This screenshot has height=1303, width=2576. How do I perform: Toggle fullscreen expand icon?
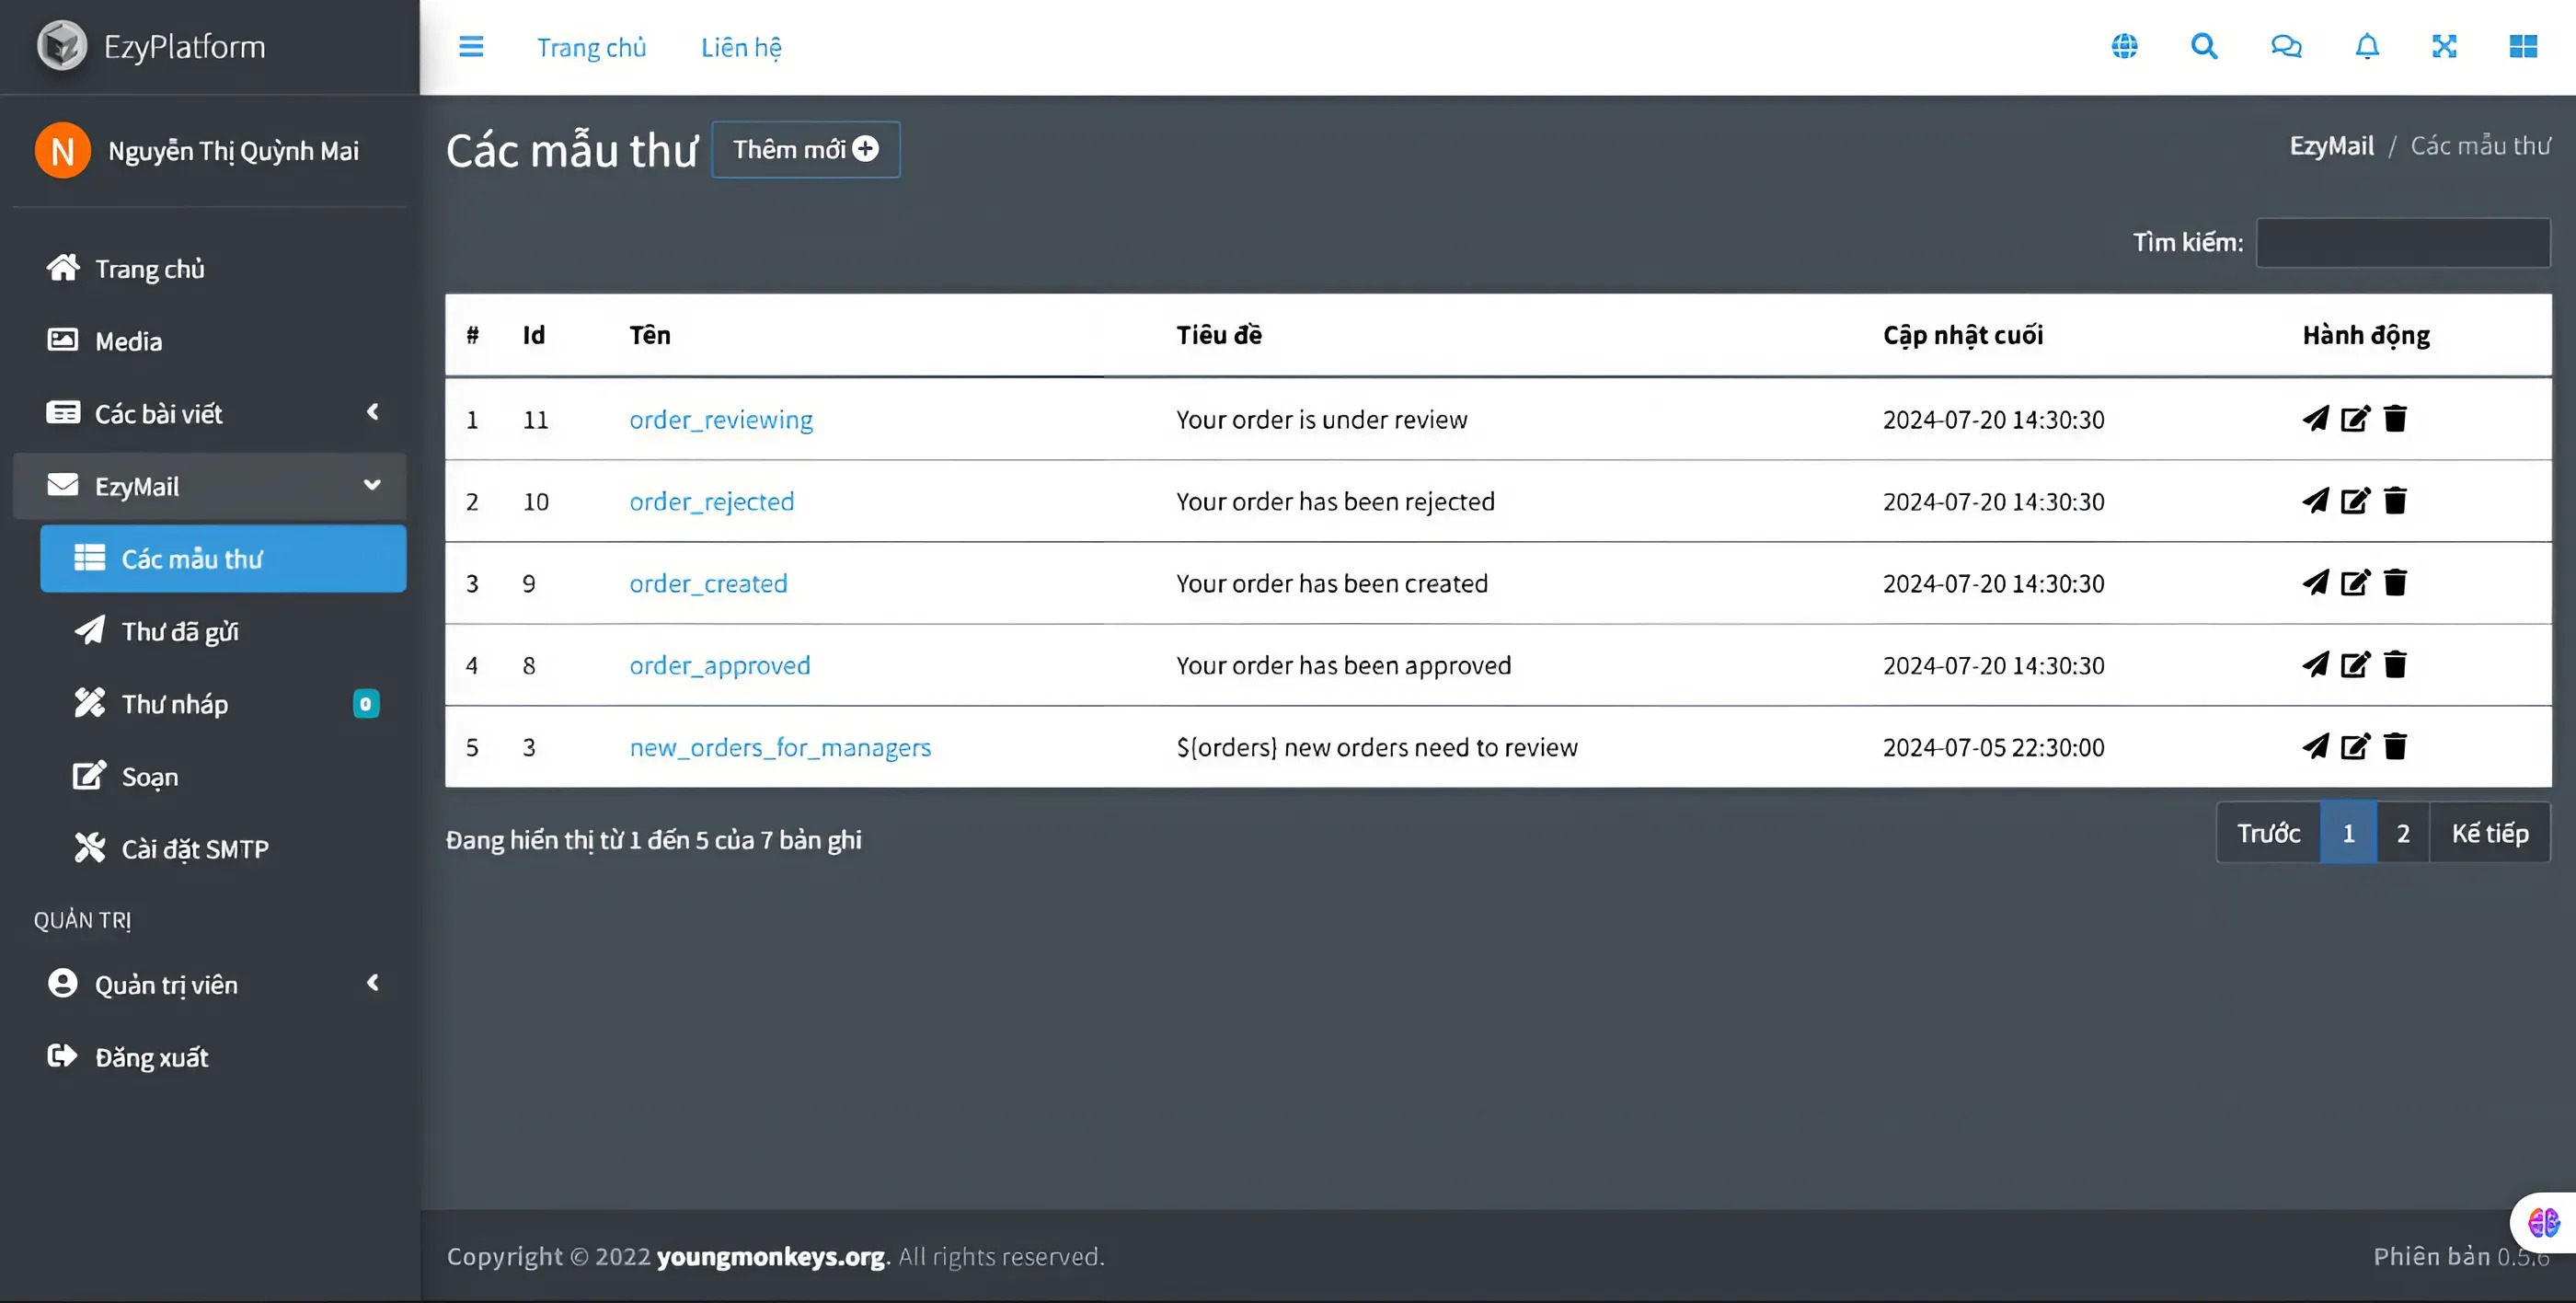tap(2444, 46)
